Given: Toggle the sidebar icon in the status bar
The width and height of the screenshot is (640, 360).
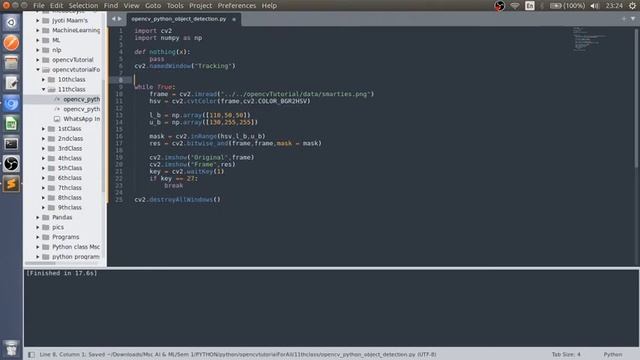Looking at the screenshot, I should [31, 354].
